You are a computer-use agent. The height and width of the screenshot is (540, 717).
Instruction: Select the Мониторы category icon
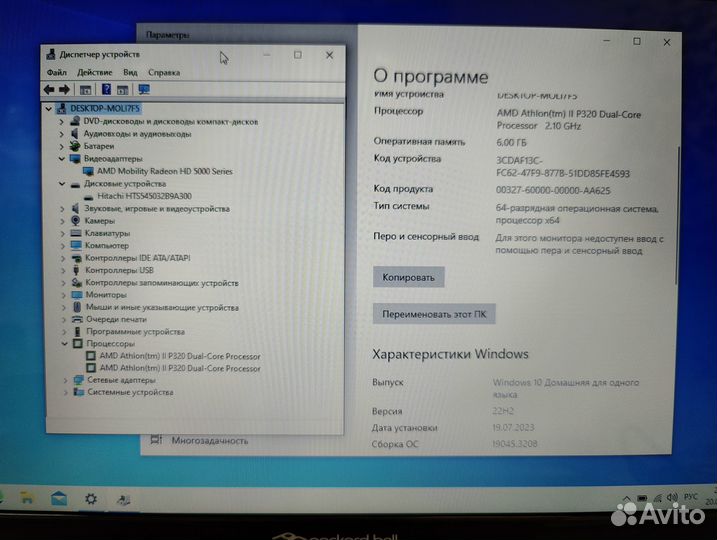click(77, 295)
